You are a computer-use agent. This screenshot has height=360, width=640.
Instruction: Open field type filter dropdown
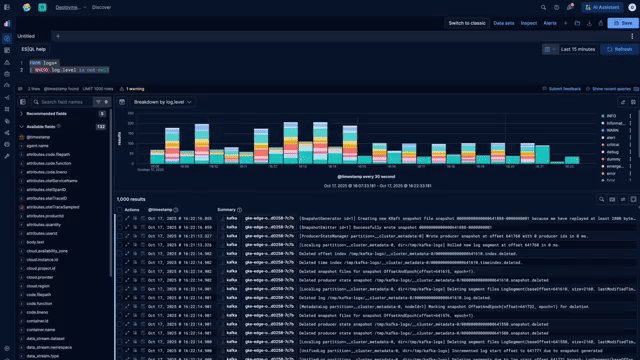click(x=102, y=102)
